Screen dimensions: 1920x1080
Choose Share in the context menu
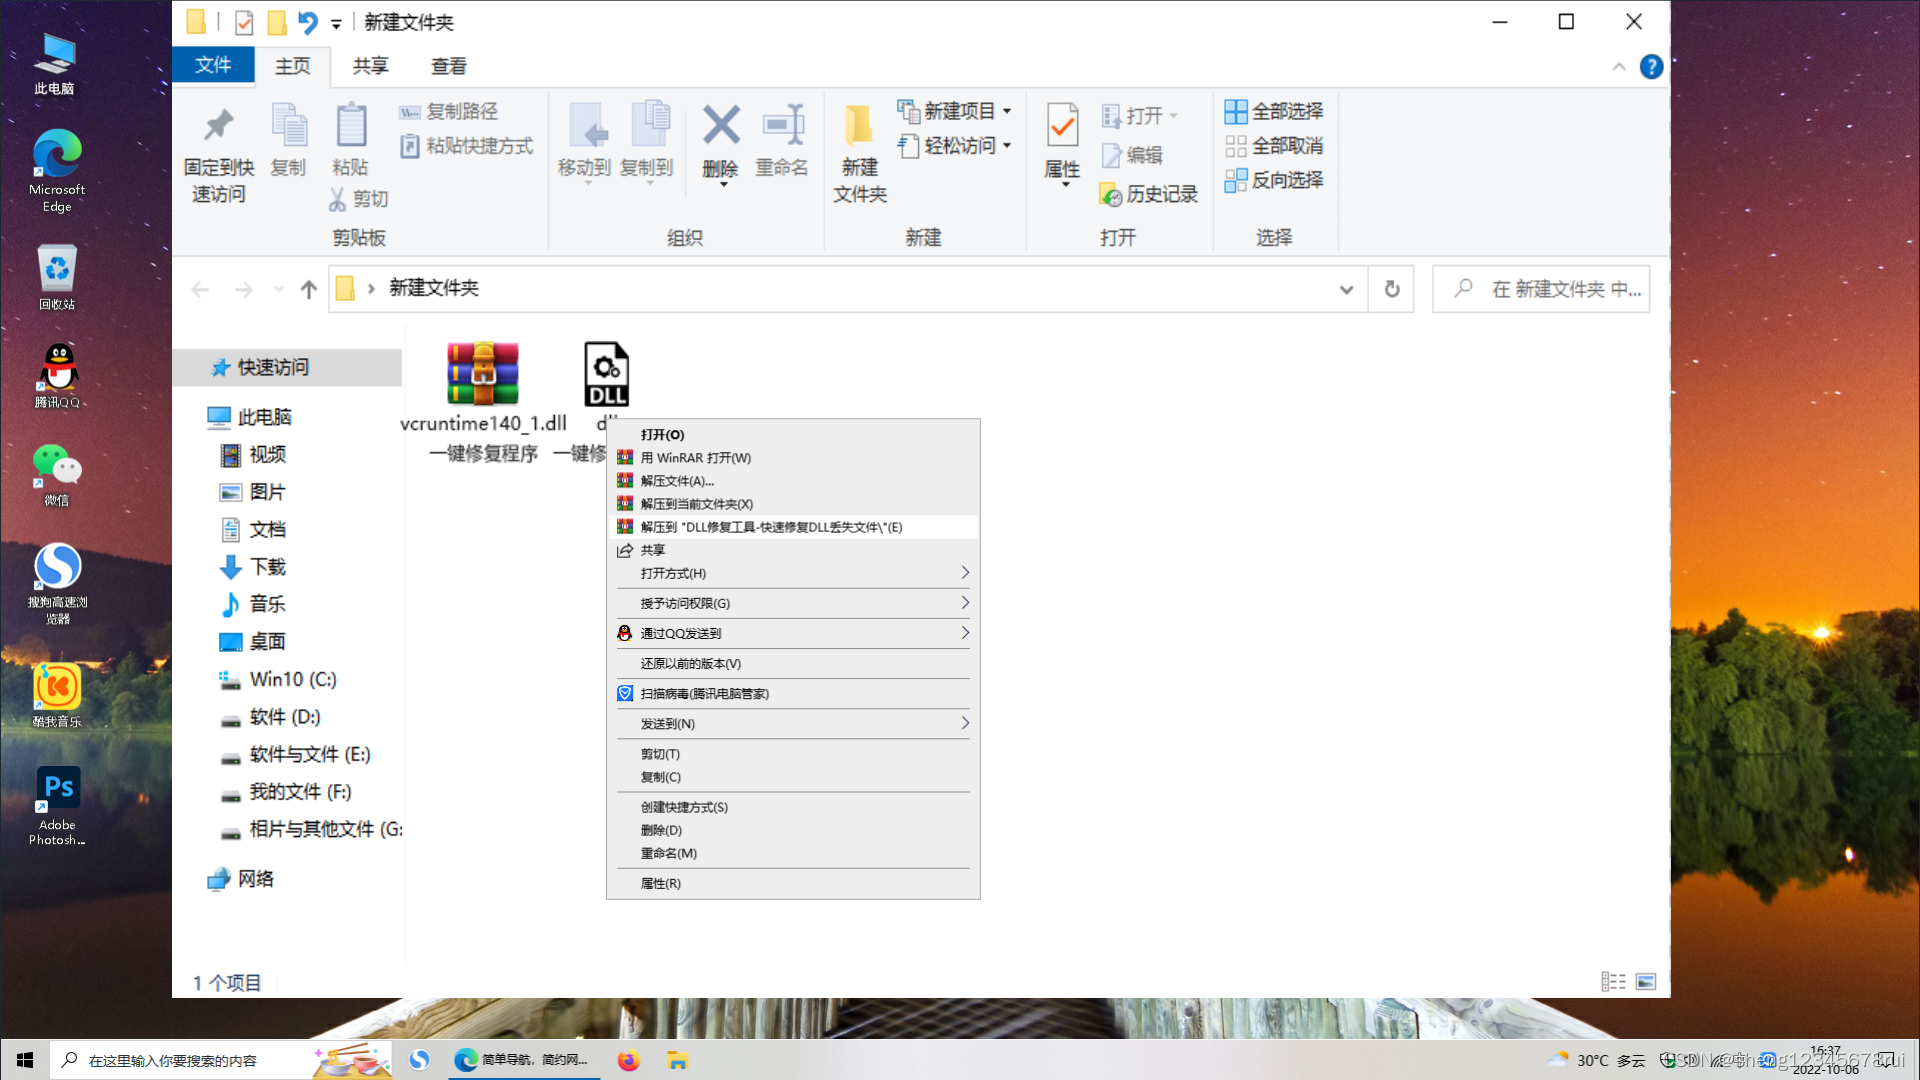pos(793,550)
